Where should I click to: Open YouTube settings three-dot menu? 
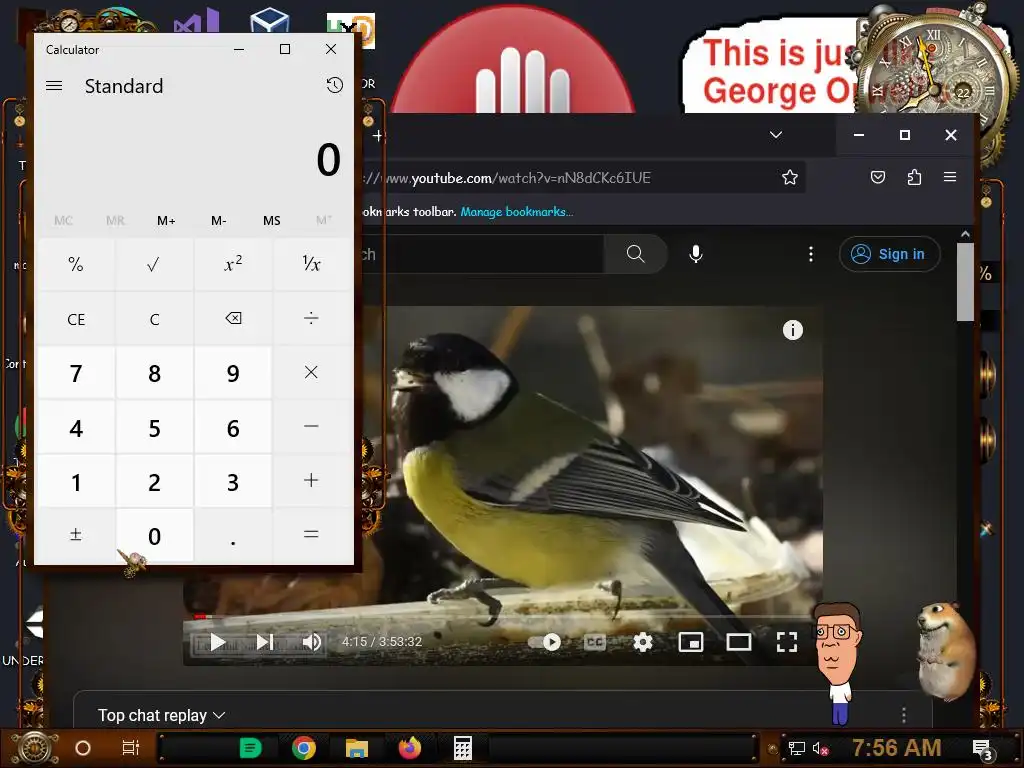tap(810, 254)
